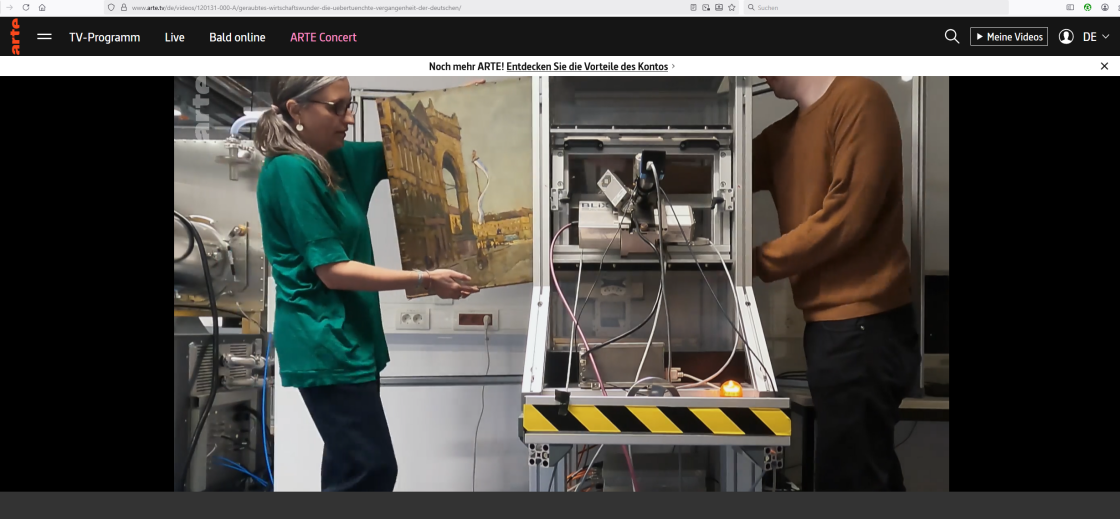Click the ARTE logo
The width and height of the screenshot is (1120, 519).
tap(15, 37)
